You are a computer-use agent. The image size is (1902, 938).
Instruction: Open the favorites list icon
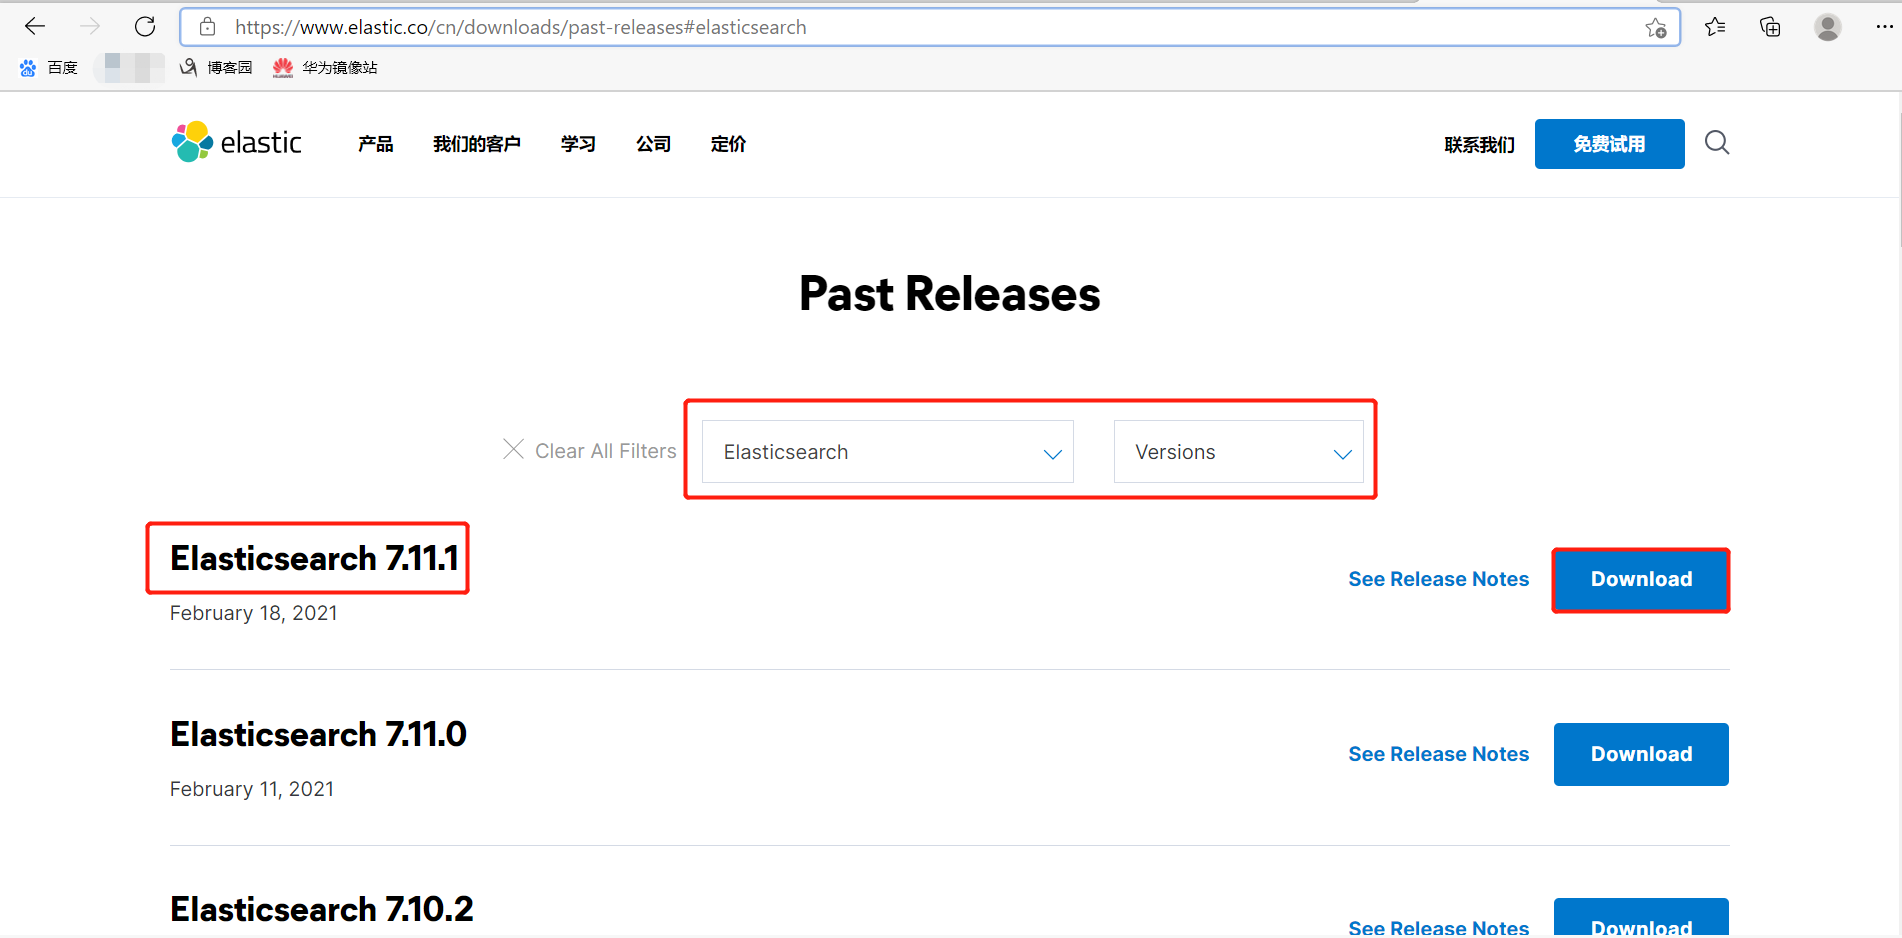pyautogui.click(x=1715, y=27)
